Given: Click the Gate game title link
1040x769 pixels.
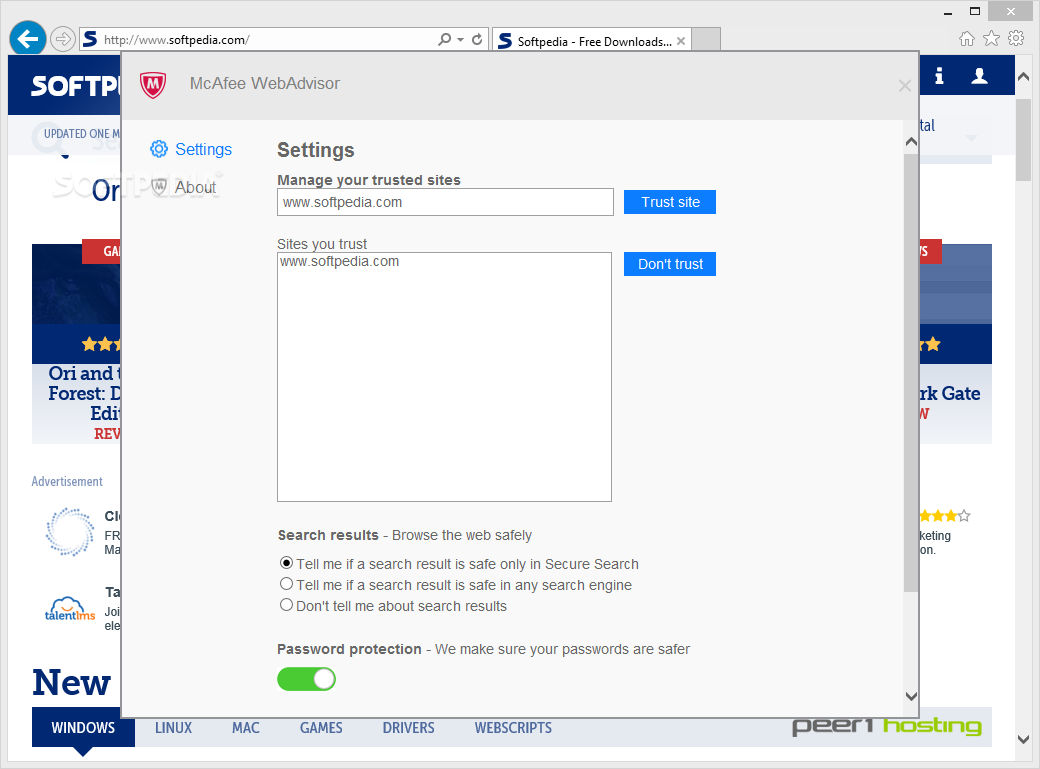Looking at the screenshot, I should click(949, 393).
